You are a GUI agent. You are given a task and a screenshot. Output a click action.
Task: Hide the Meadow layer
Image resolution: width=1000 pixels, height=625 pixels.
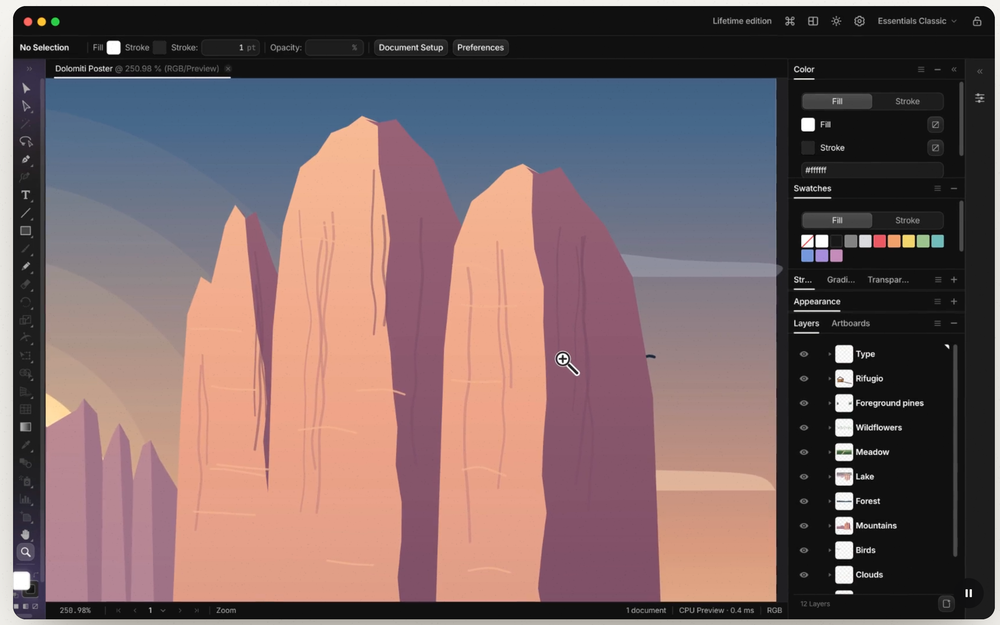coord(804,452)
